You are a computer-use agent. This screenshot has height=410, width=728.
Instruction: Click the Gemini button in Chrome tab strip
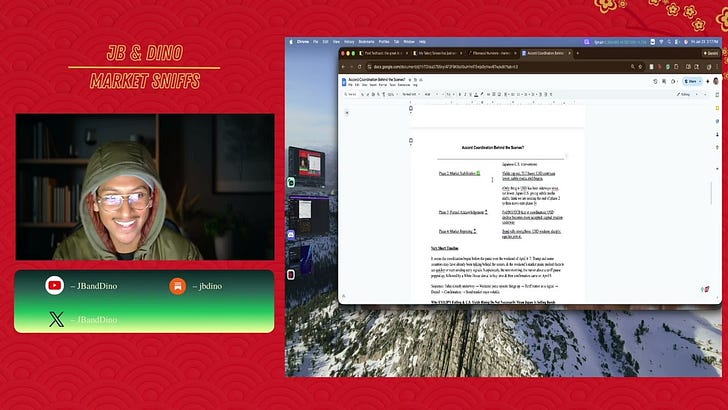tap(710, 53)
